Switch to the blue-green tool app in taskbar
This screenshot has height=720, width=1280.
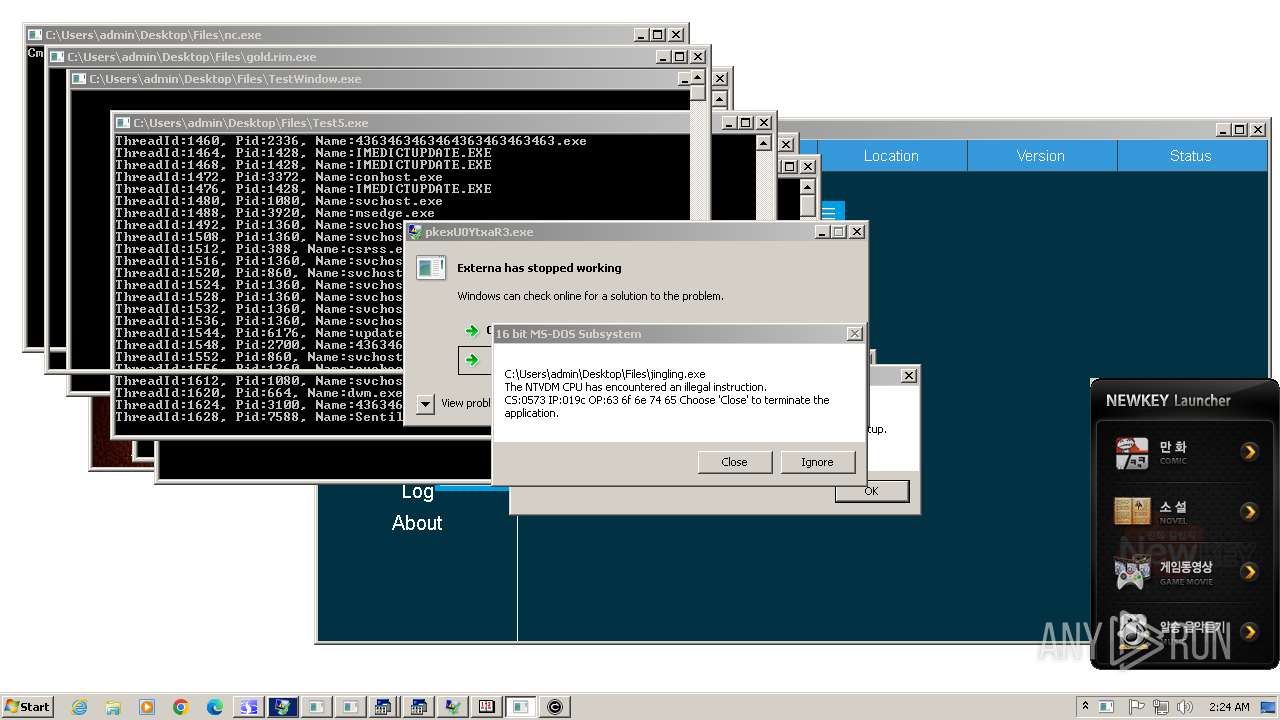click(x=453, y=707)
